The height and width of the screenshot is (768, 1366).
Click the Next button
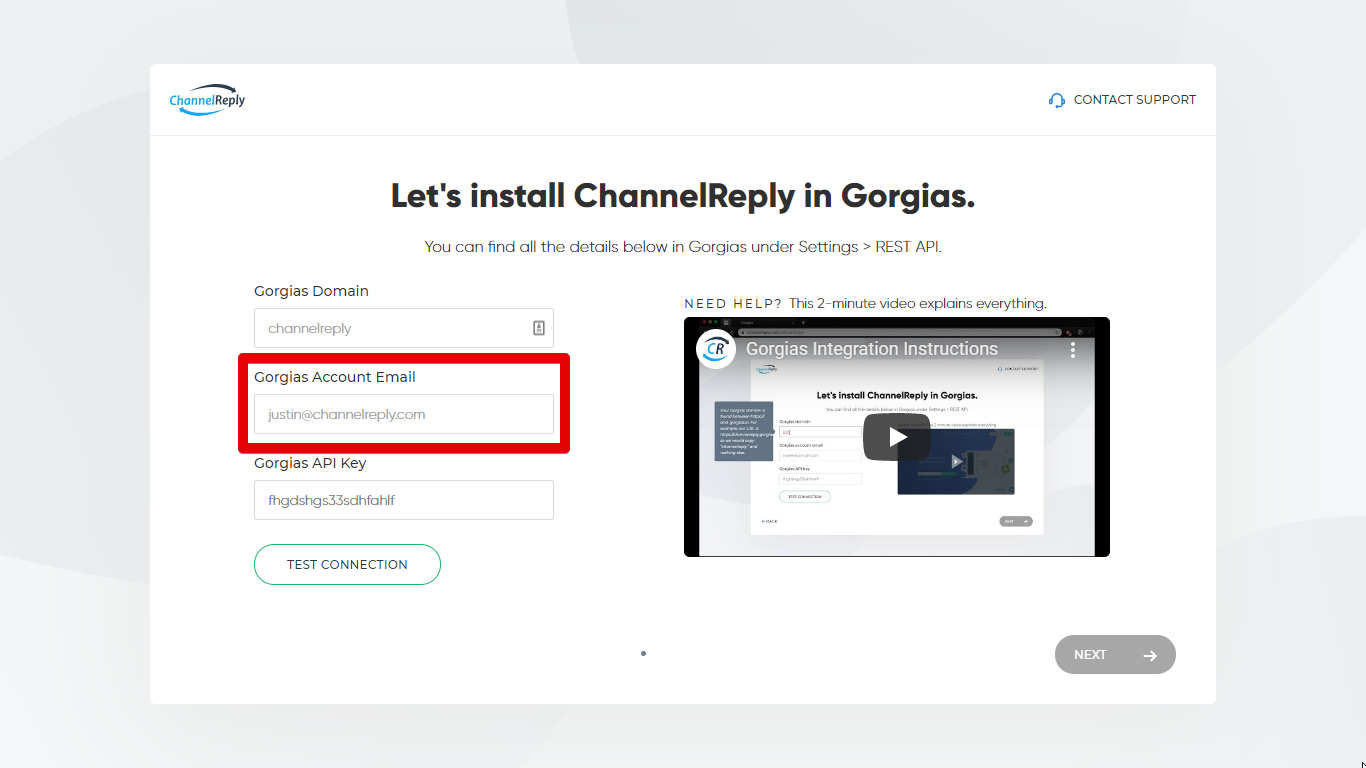pos(1115,655)
